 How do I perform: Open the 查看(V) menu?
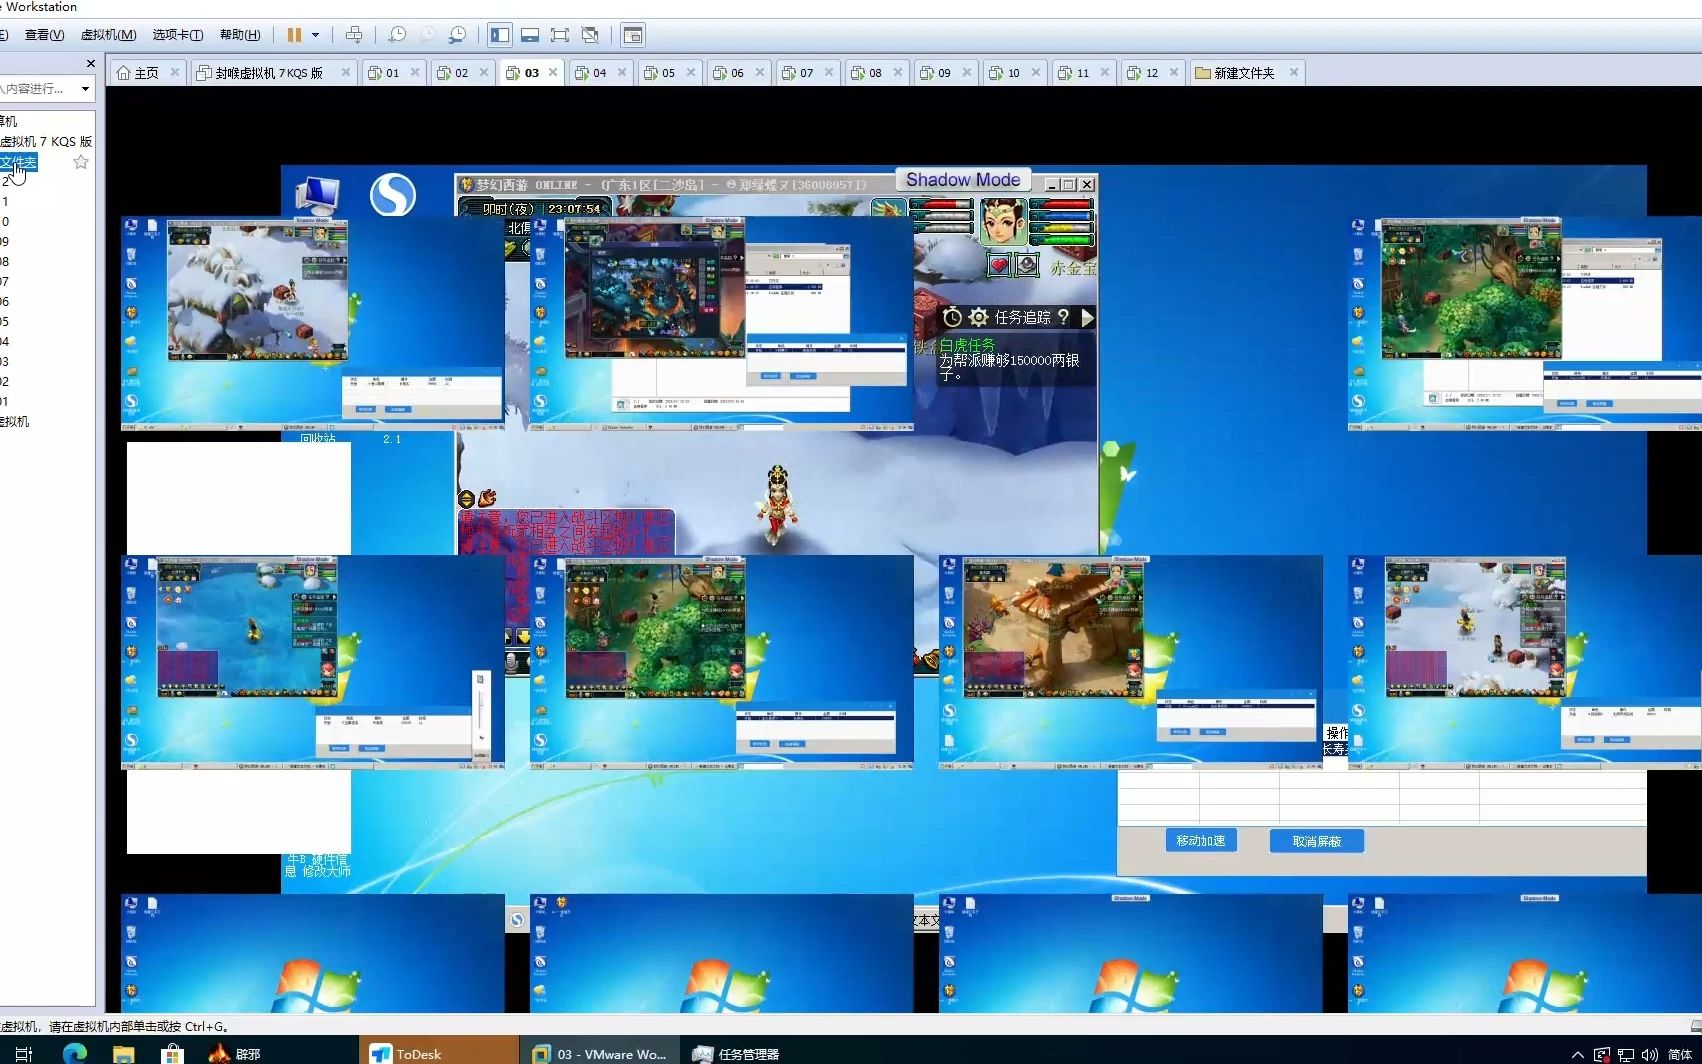pos(44,35)
